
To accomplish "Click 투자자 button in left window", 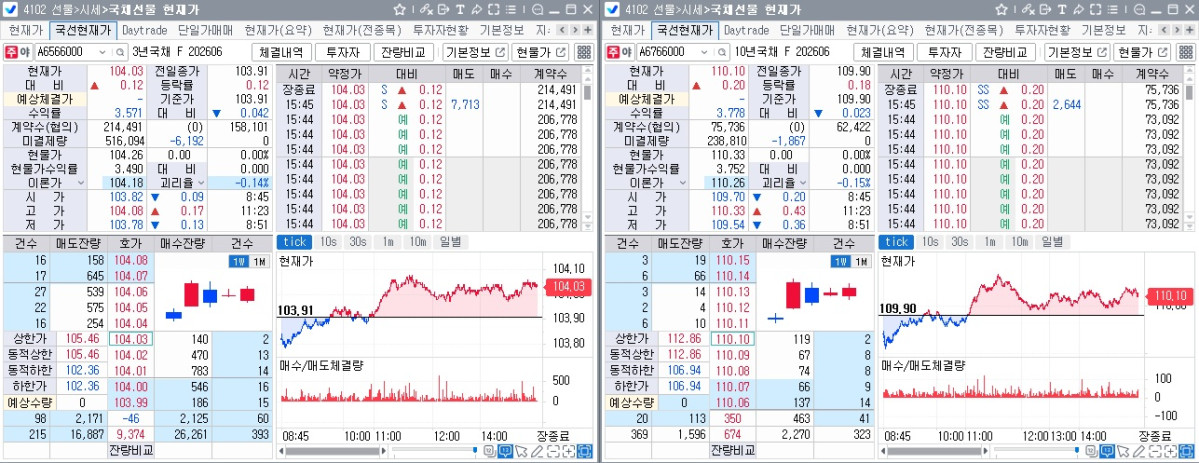I will [343, 52].
